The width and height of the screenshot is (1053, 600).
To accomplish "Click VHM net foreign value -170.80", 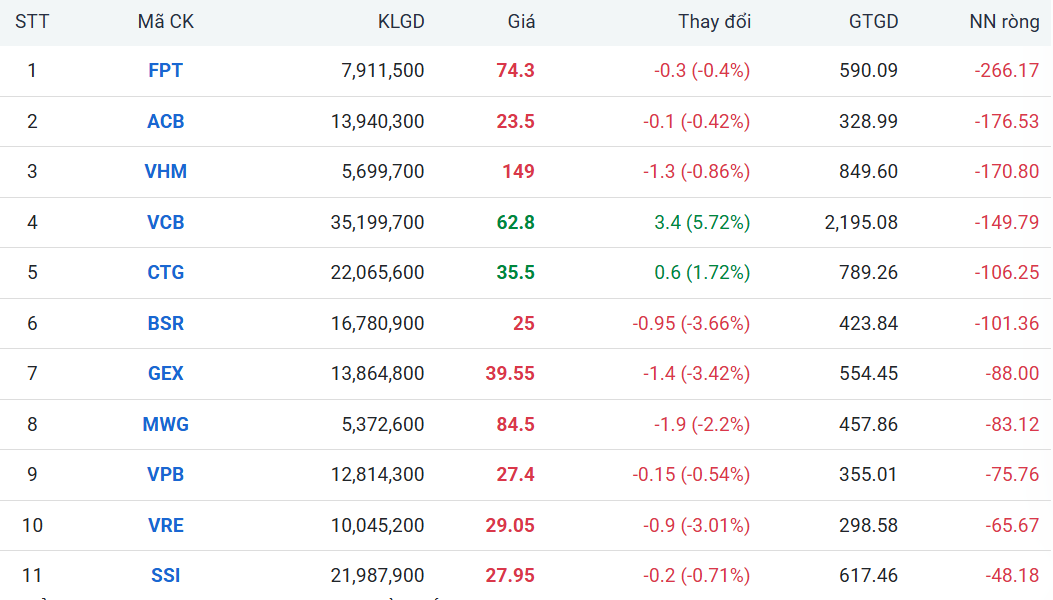I will pos(1007,171).
